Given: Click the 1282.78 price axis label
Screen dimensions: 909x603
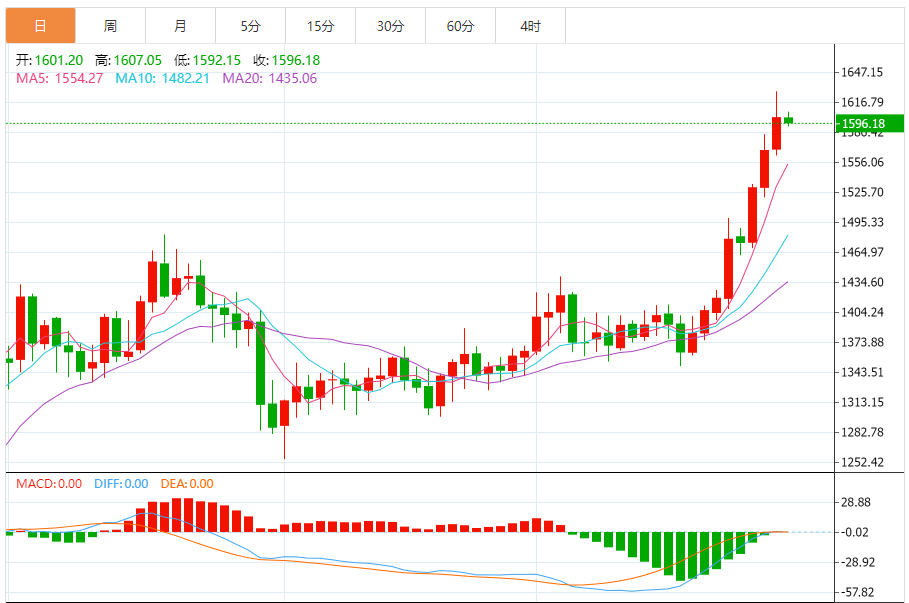Looking at the screenshot, I should [862, 432].
